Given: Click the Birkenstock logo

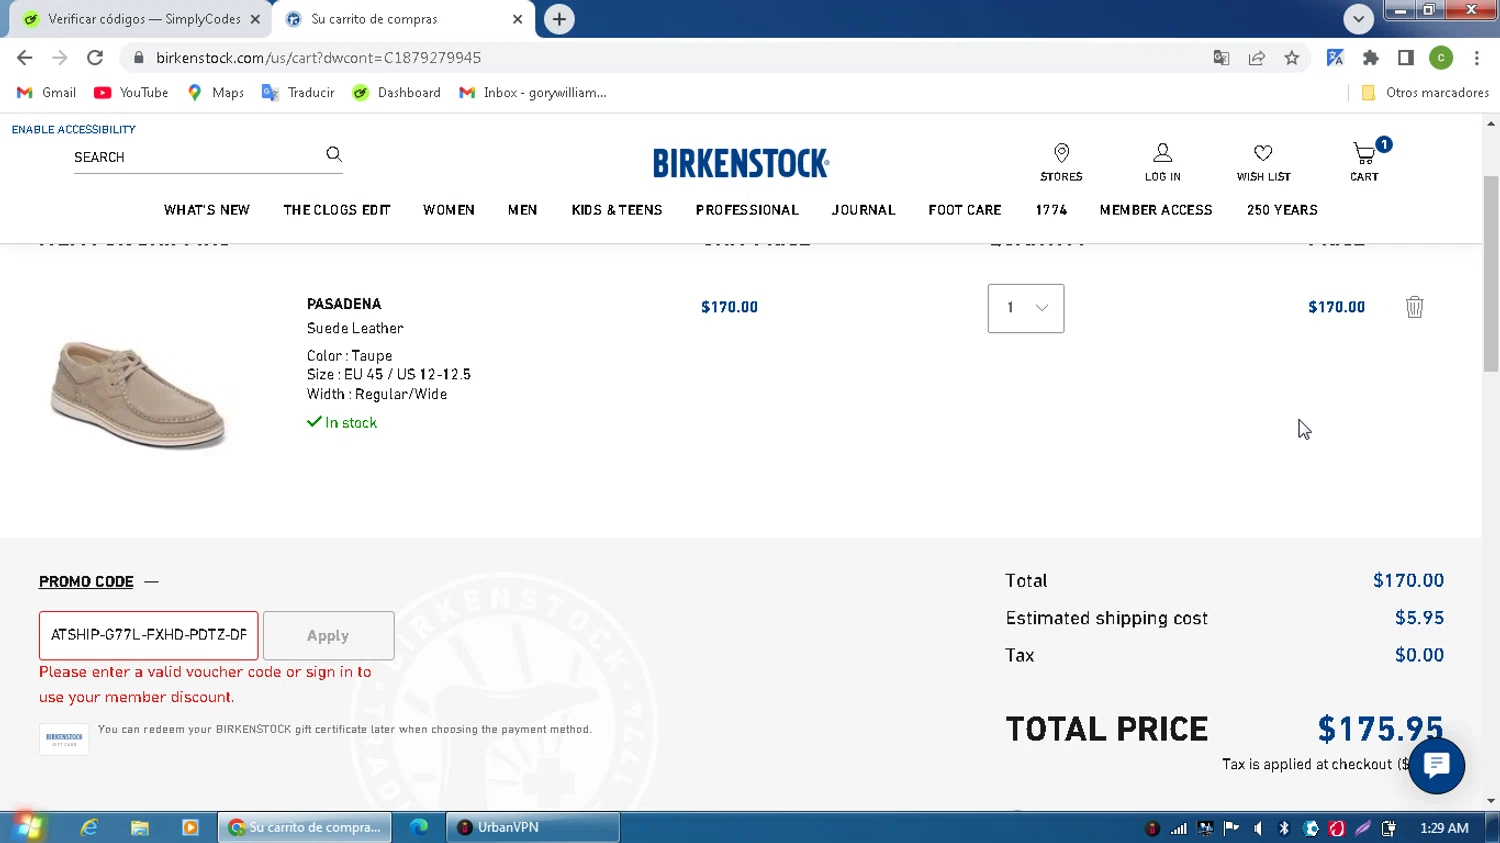Looking at the screenshot, I should click(x=741, y=163).
